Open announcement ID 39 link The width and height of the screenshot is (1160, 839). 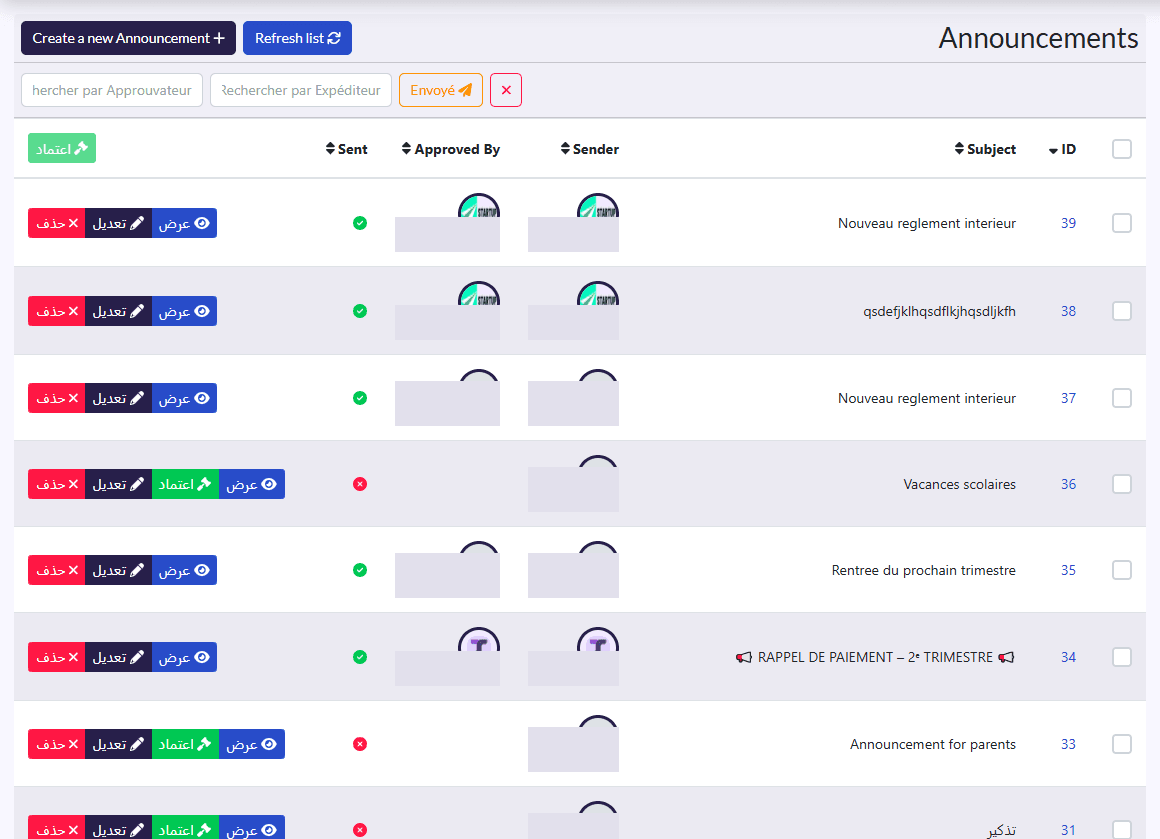[x=1068, y=223]
